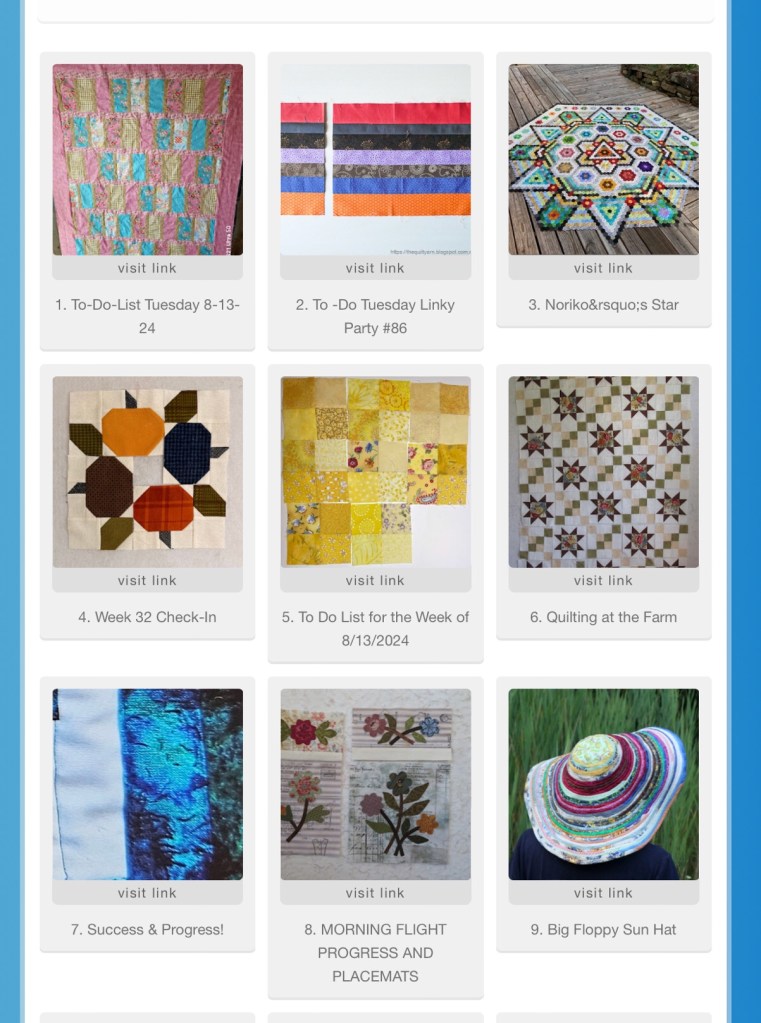Viewport: 761px width, 1023px height.
Task: Open MORNING FLIGHT PROGRESS AND PLACEMATS title
Action: [x=375, y=953]
